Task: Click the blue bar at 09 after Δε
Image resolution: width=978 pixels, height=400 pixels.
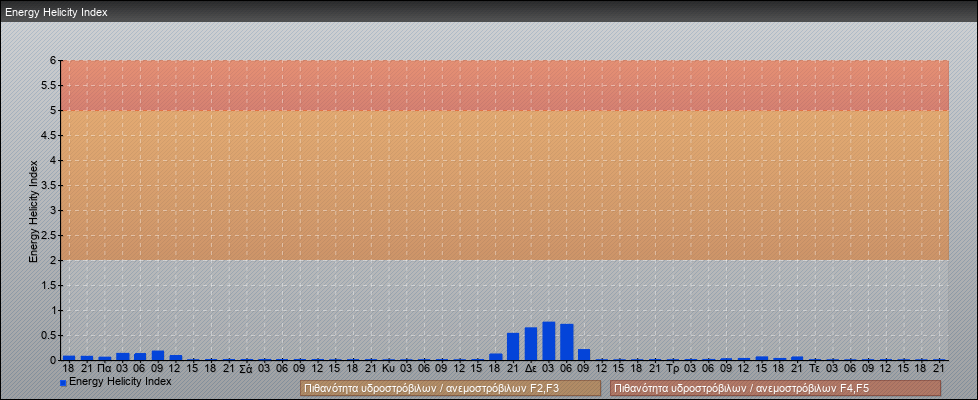Action: [584, 354]
